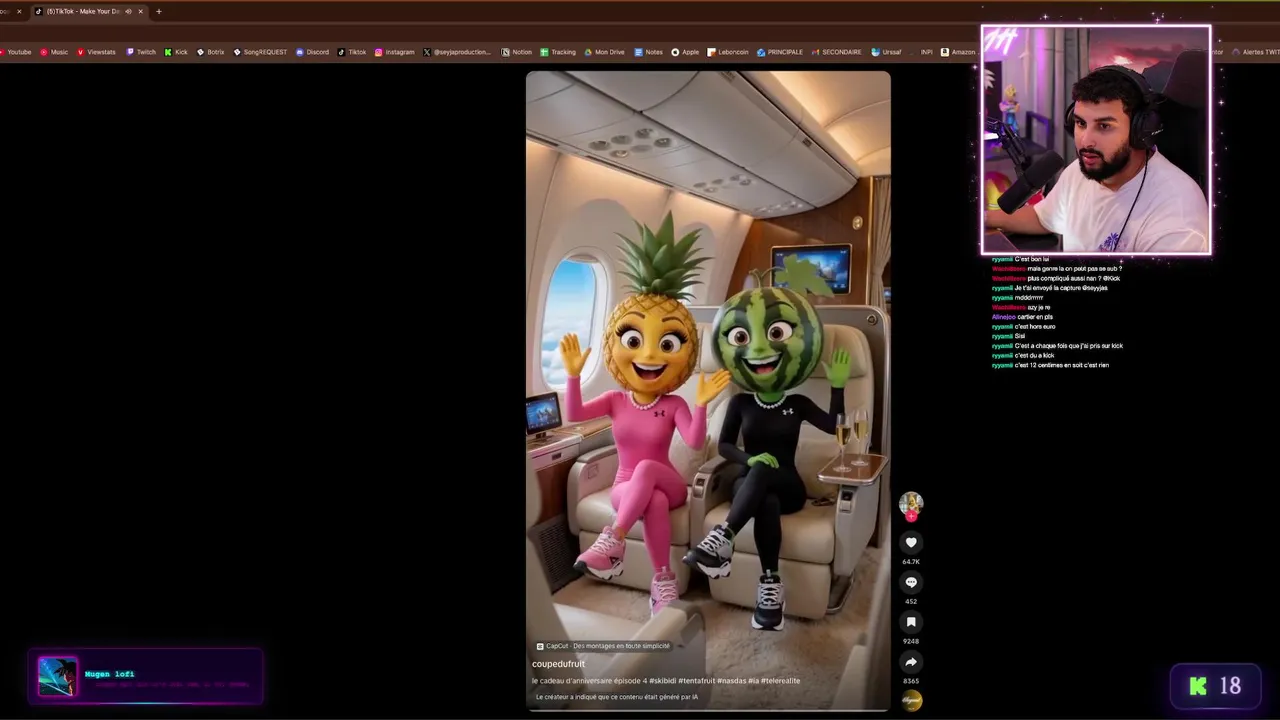Open the SongREQUEST bookmark
This screenshot has width=1280, height=720.
(260, 52)
